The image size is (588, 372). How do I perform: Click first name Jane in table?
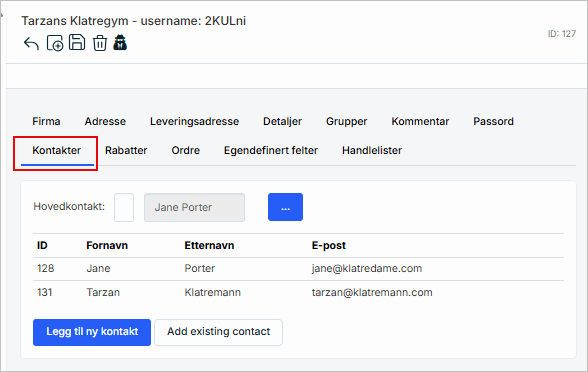click(x=98, y=268)
